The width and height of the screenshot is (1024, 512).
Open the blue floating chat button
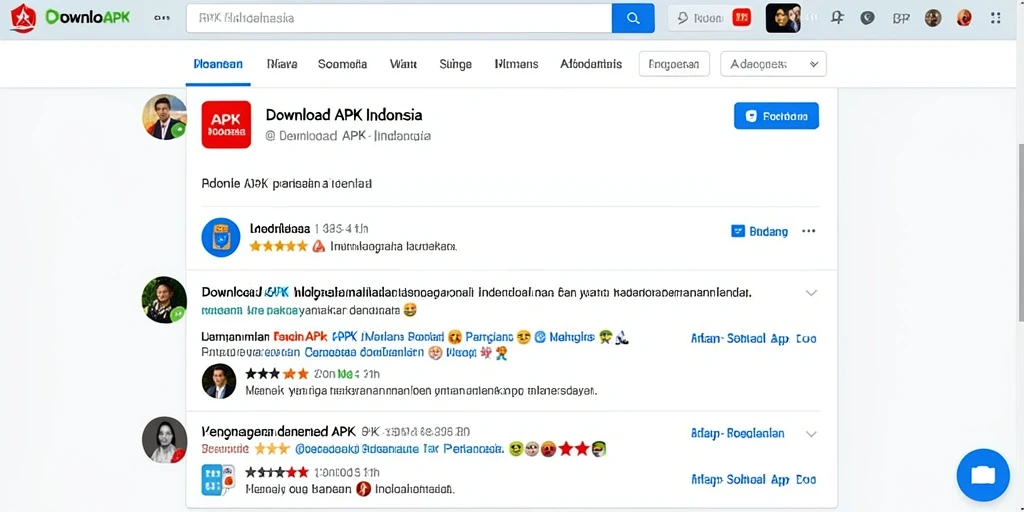[983, 475]
